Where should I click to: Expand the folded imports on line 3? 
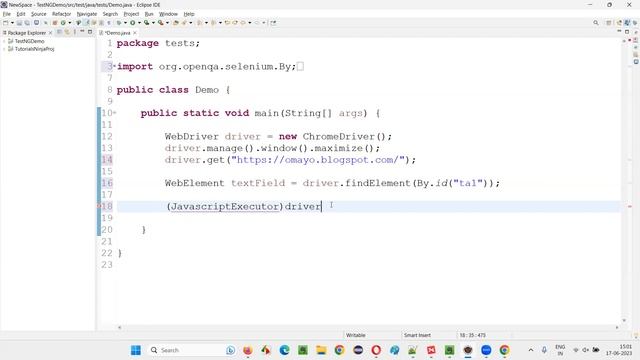(115, 66)
